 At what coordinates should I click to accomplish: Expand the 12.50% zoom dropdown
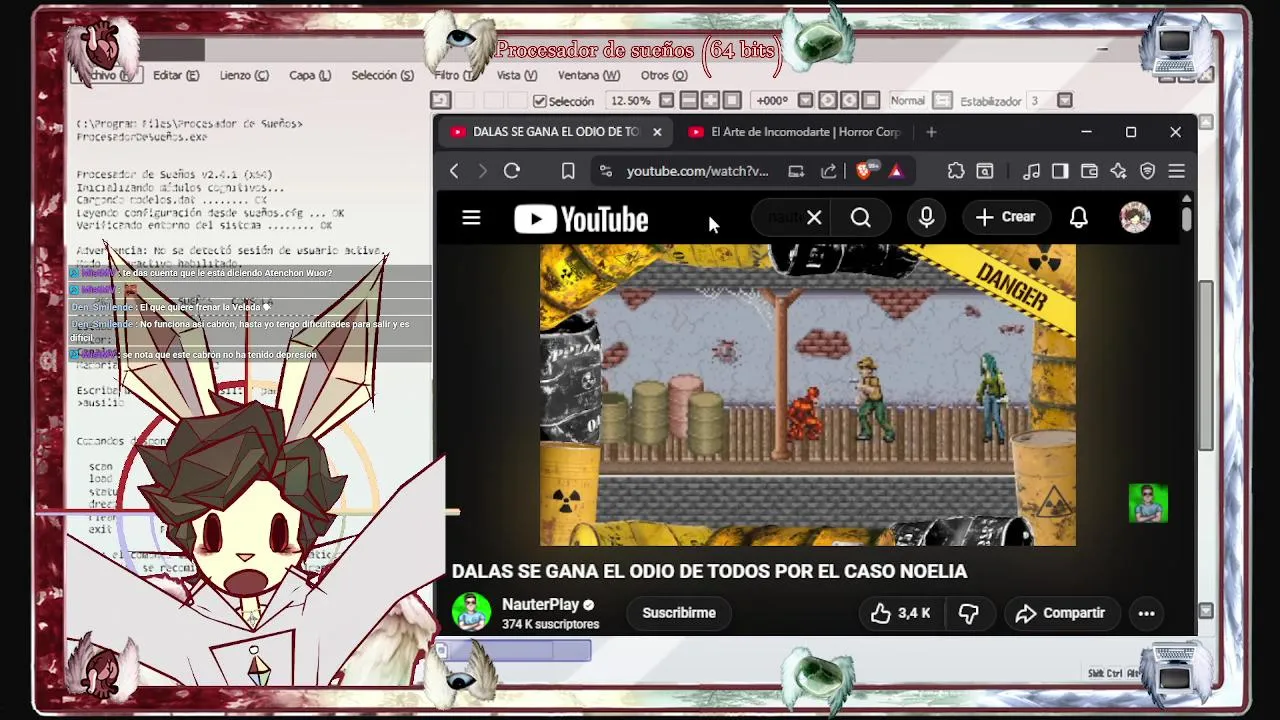point(665,101)
